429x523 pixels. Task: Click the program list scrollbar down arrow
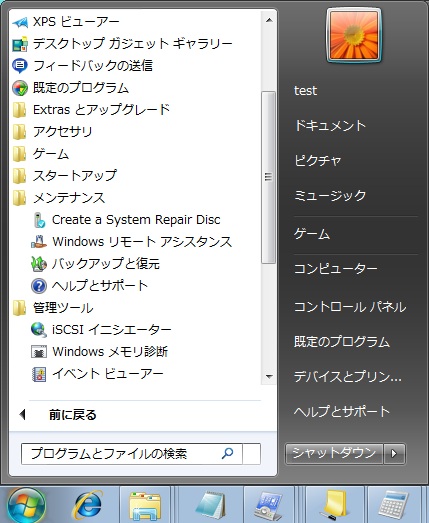[x=269, y=377]
